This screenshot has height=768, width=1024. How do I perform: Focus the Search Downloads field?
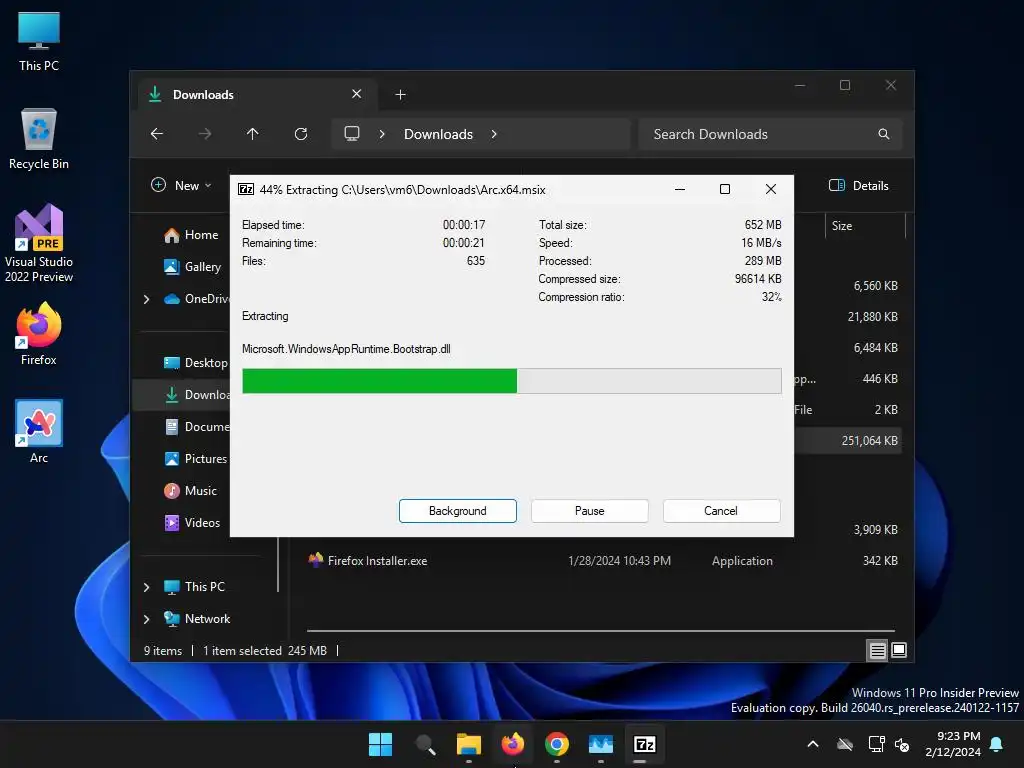(x=771, y=134)
